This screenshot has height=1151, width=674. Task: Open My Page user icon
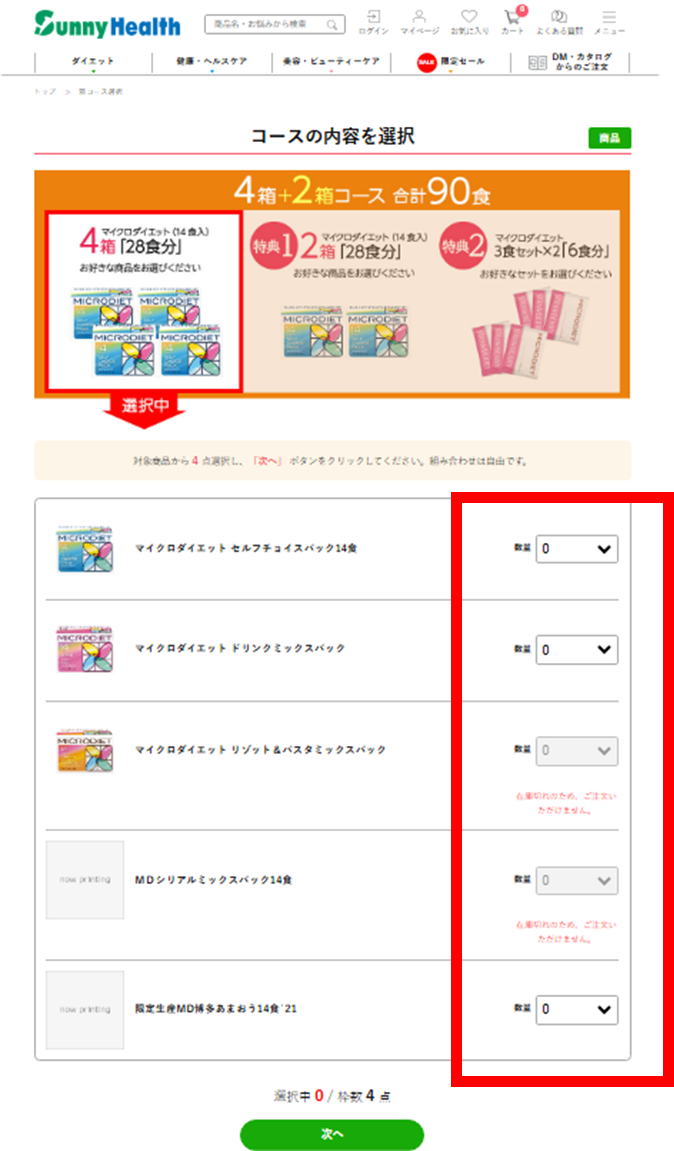point(419,22)
